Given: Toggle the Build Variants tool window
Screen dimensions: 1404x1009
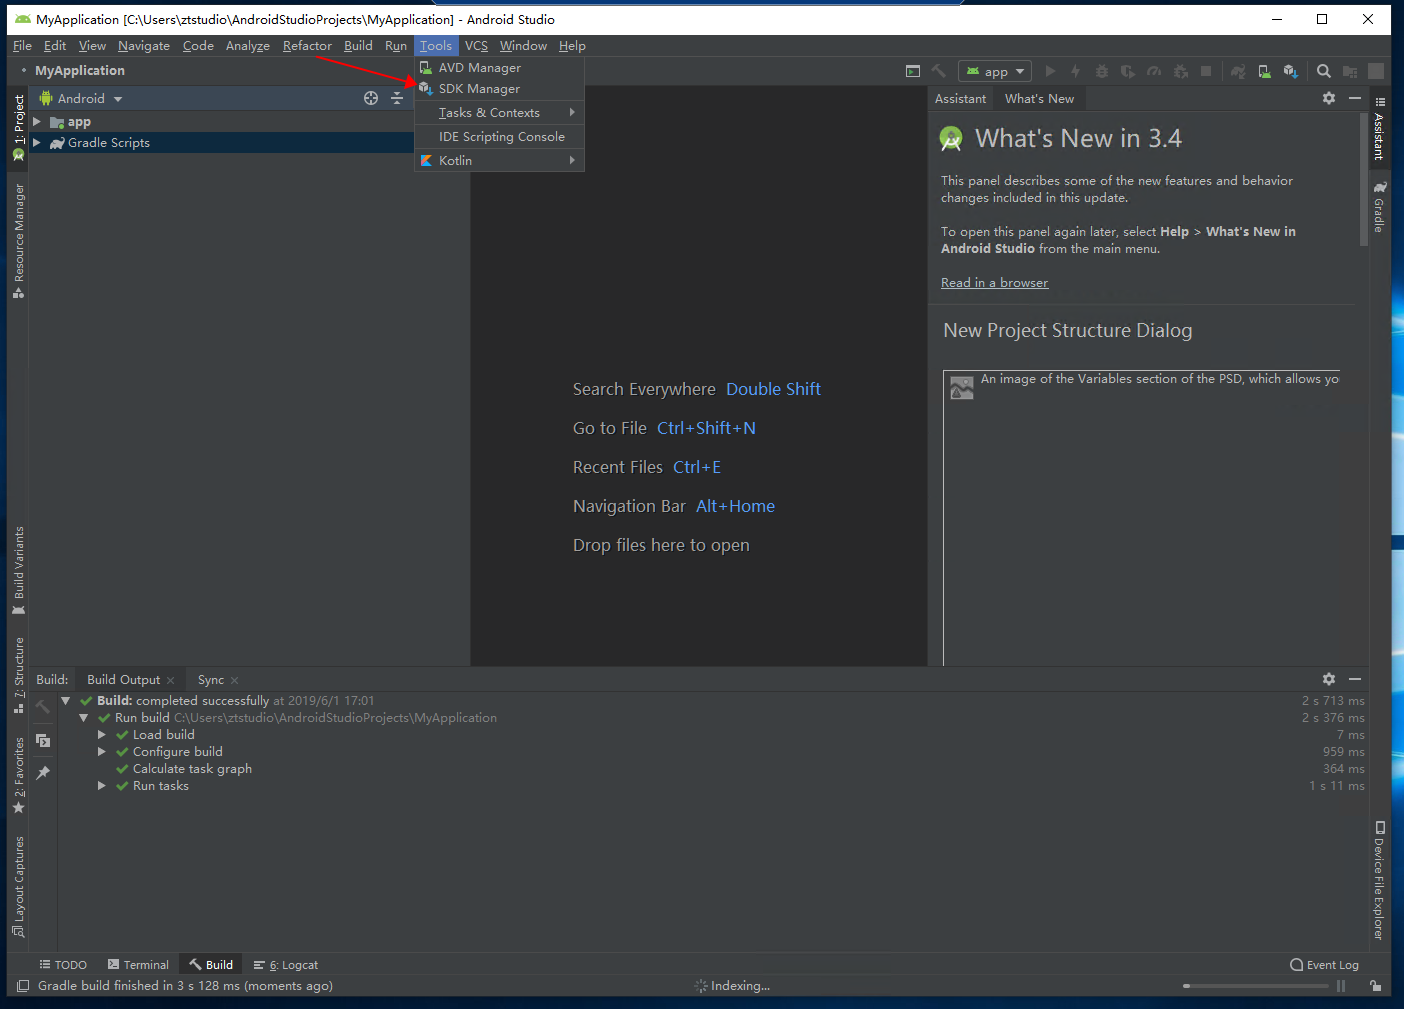Looking at the screenshot, I should 18,570.
